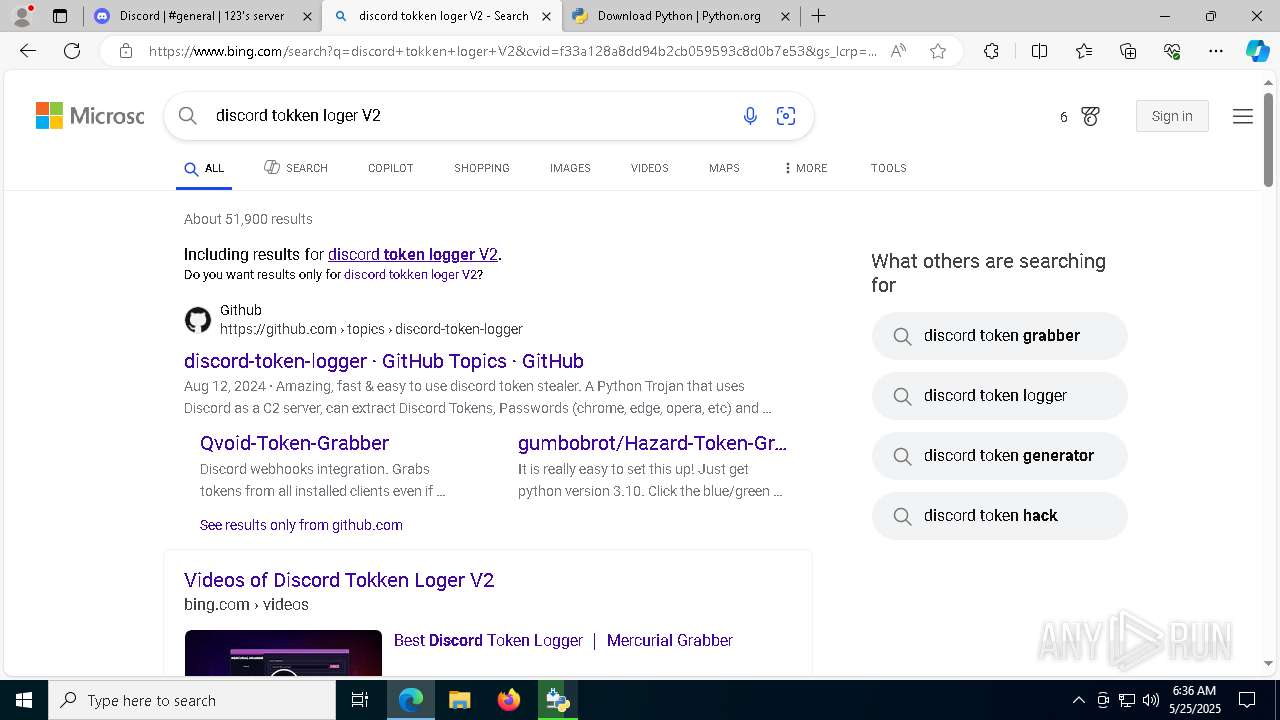This screenshot has height=720, width=1280.
Task: Open the tab actions menu icon
Action: coord(60,16)
